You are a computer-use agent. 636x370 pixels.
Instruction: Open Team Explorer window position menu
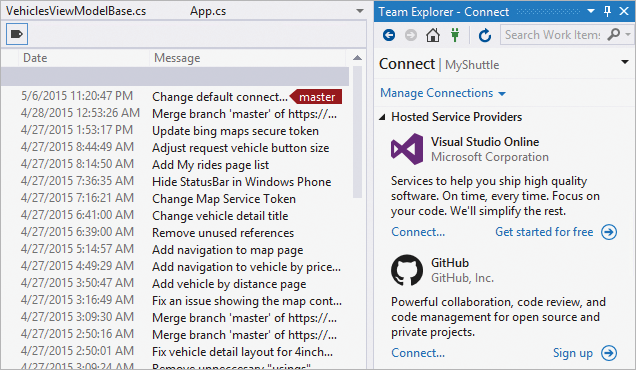591,11
